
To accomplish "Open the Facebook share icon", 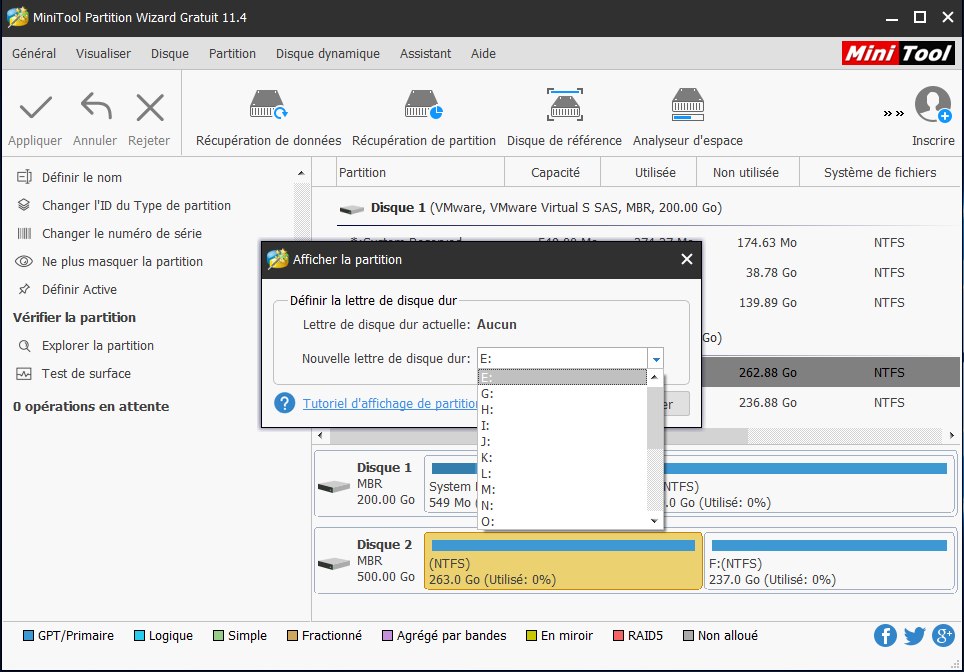I will (x=885, y=636).
